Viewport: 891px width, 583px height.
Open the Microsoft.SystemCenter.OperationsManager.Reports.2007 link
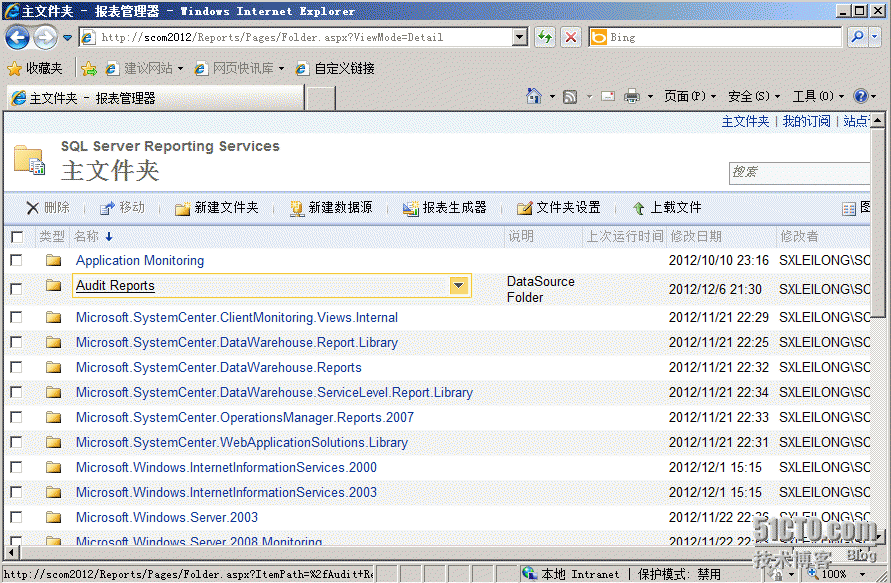[x=245, y=417]
